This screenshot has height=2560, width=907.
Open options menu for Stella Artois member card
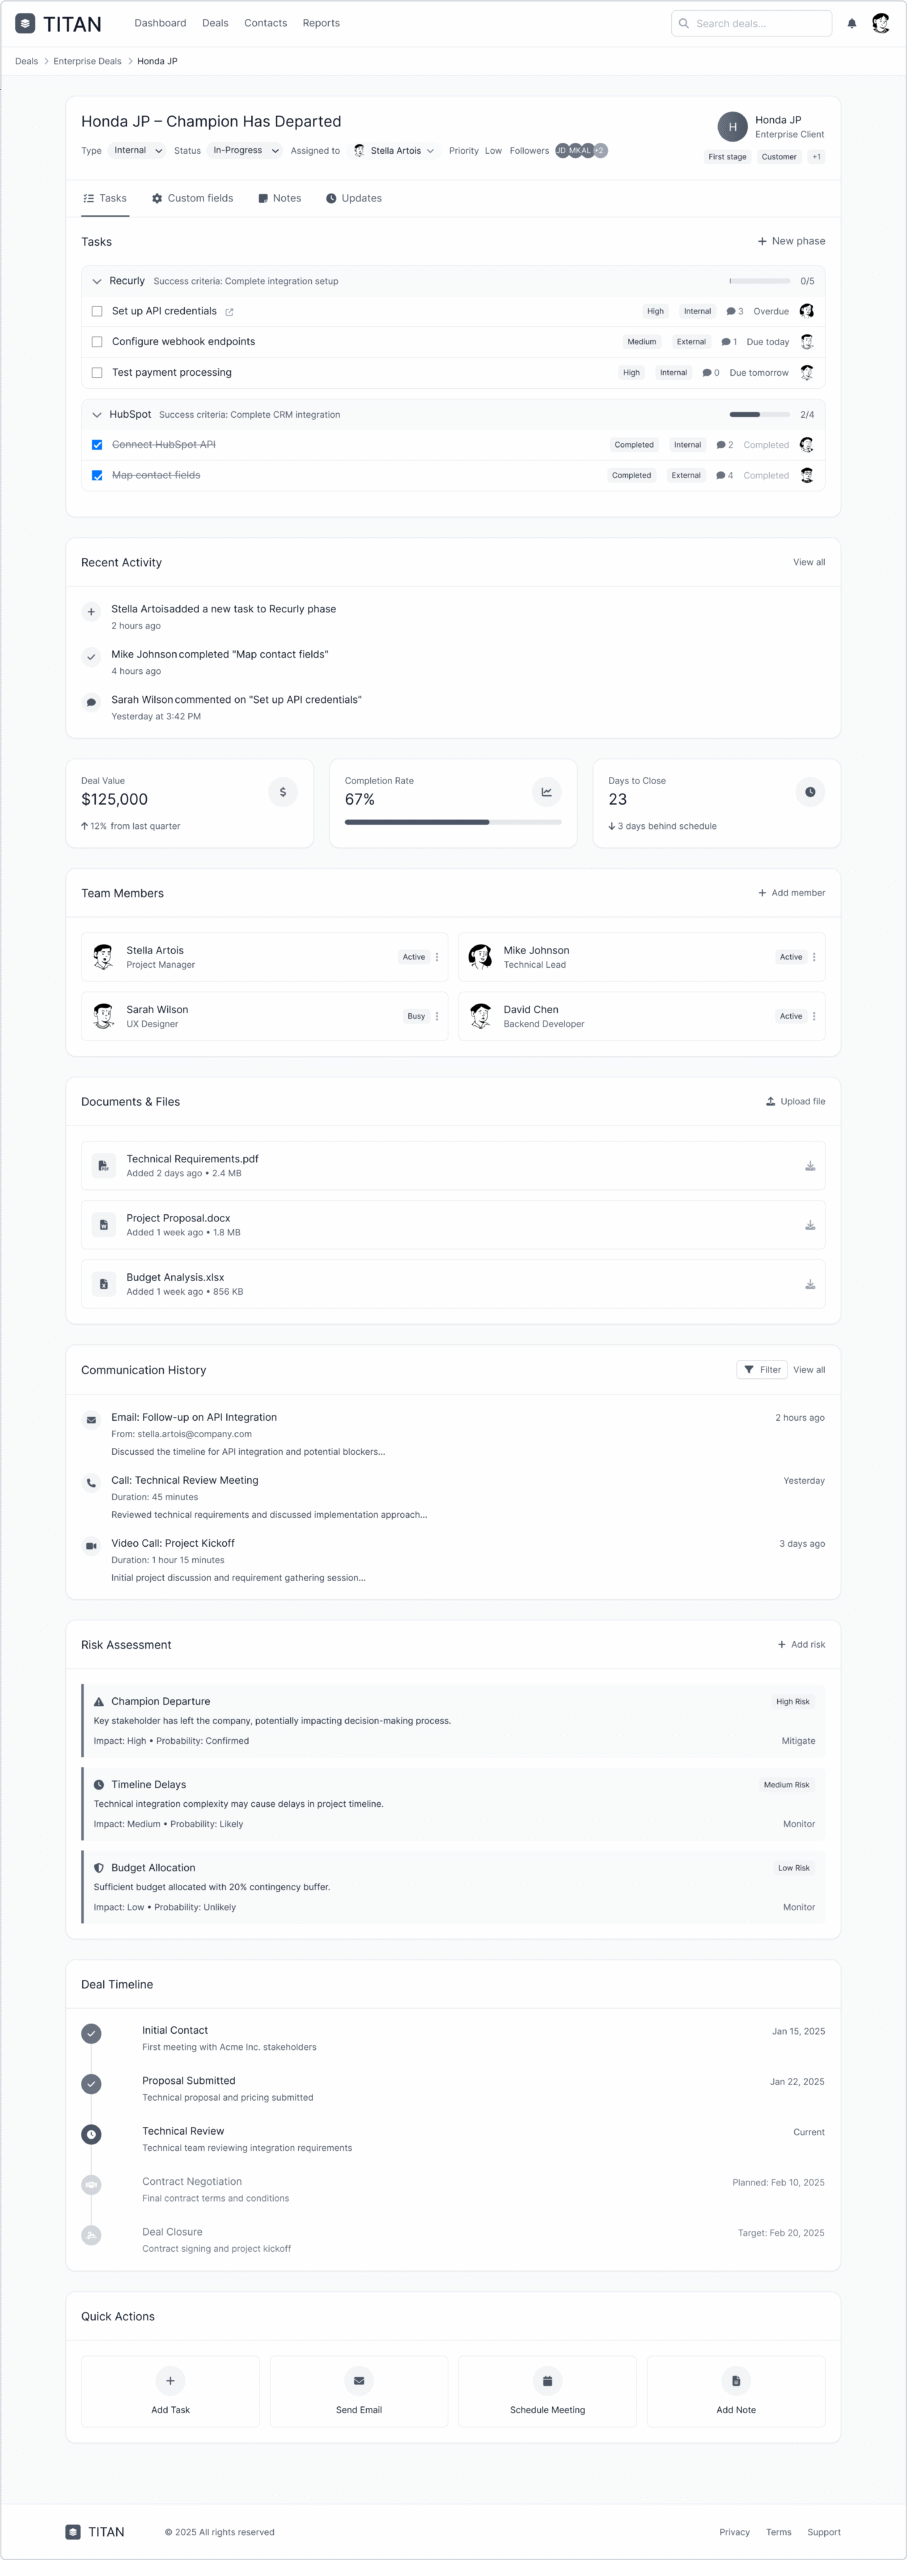tap(437, 957)
